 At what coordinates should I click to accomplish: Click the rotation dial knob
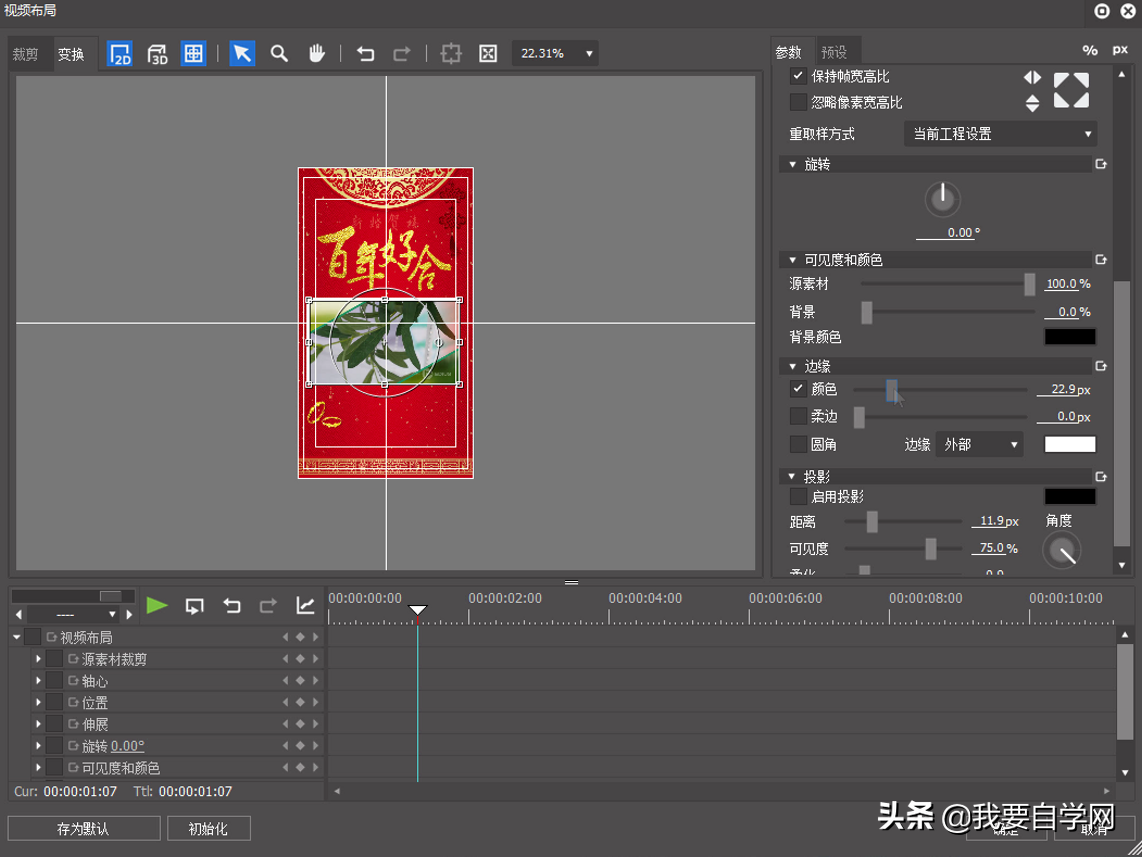click(942, 199)
